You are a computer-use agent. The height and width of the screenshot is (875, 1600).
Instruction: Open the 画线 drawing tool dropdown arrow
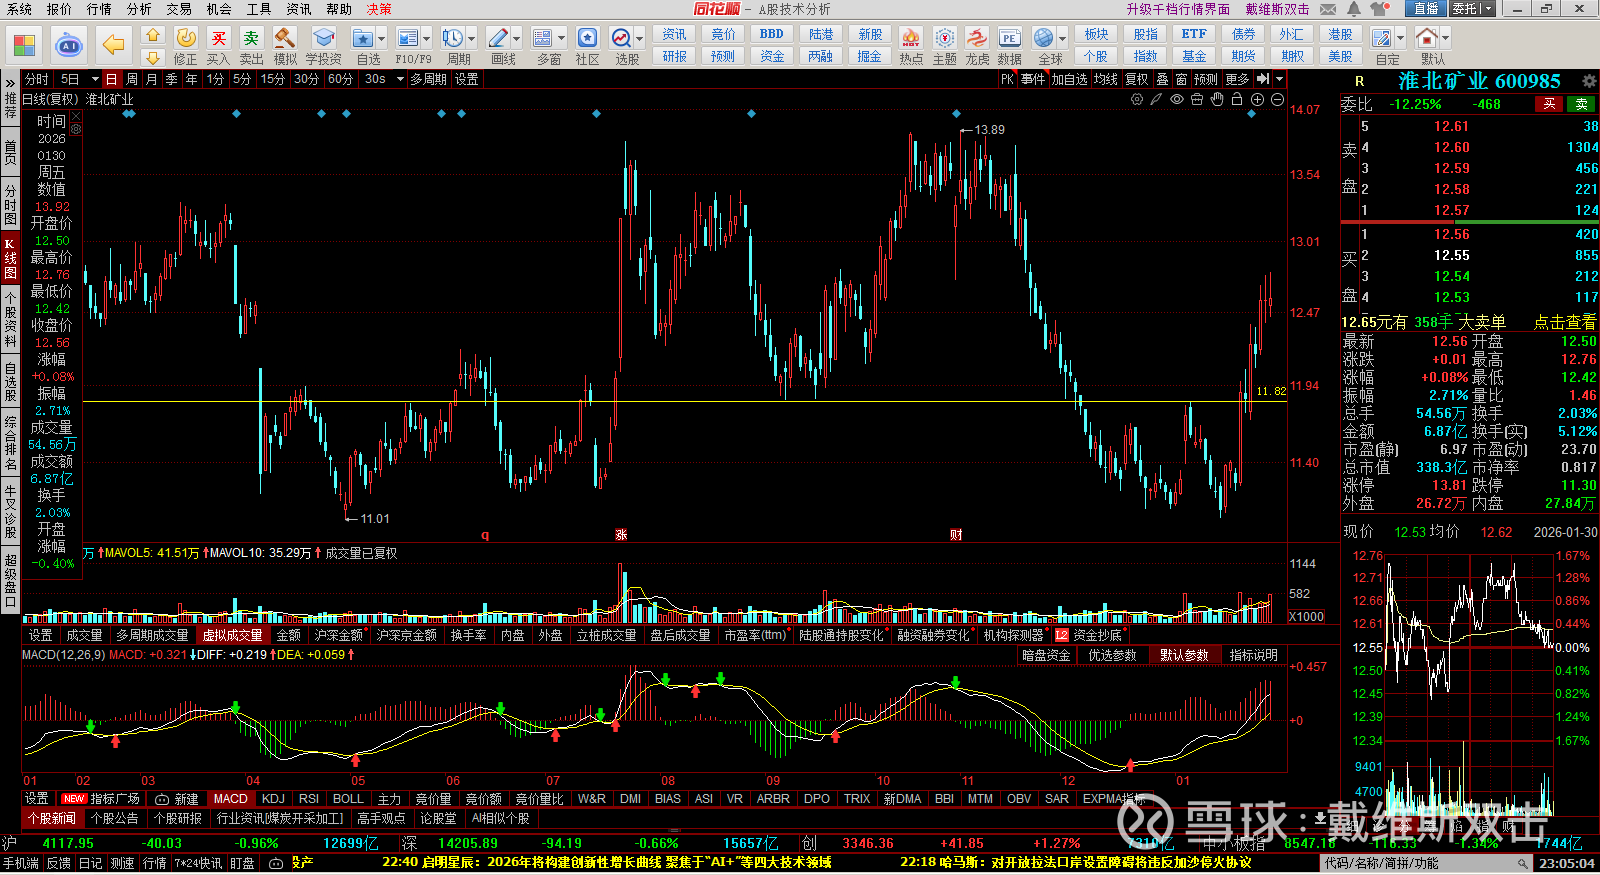(x=517, y=39)
